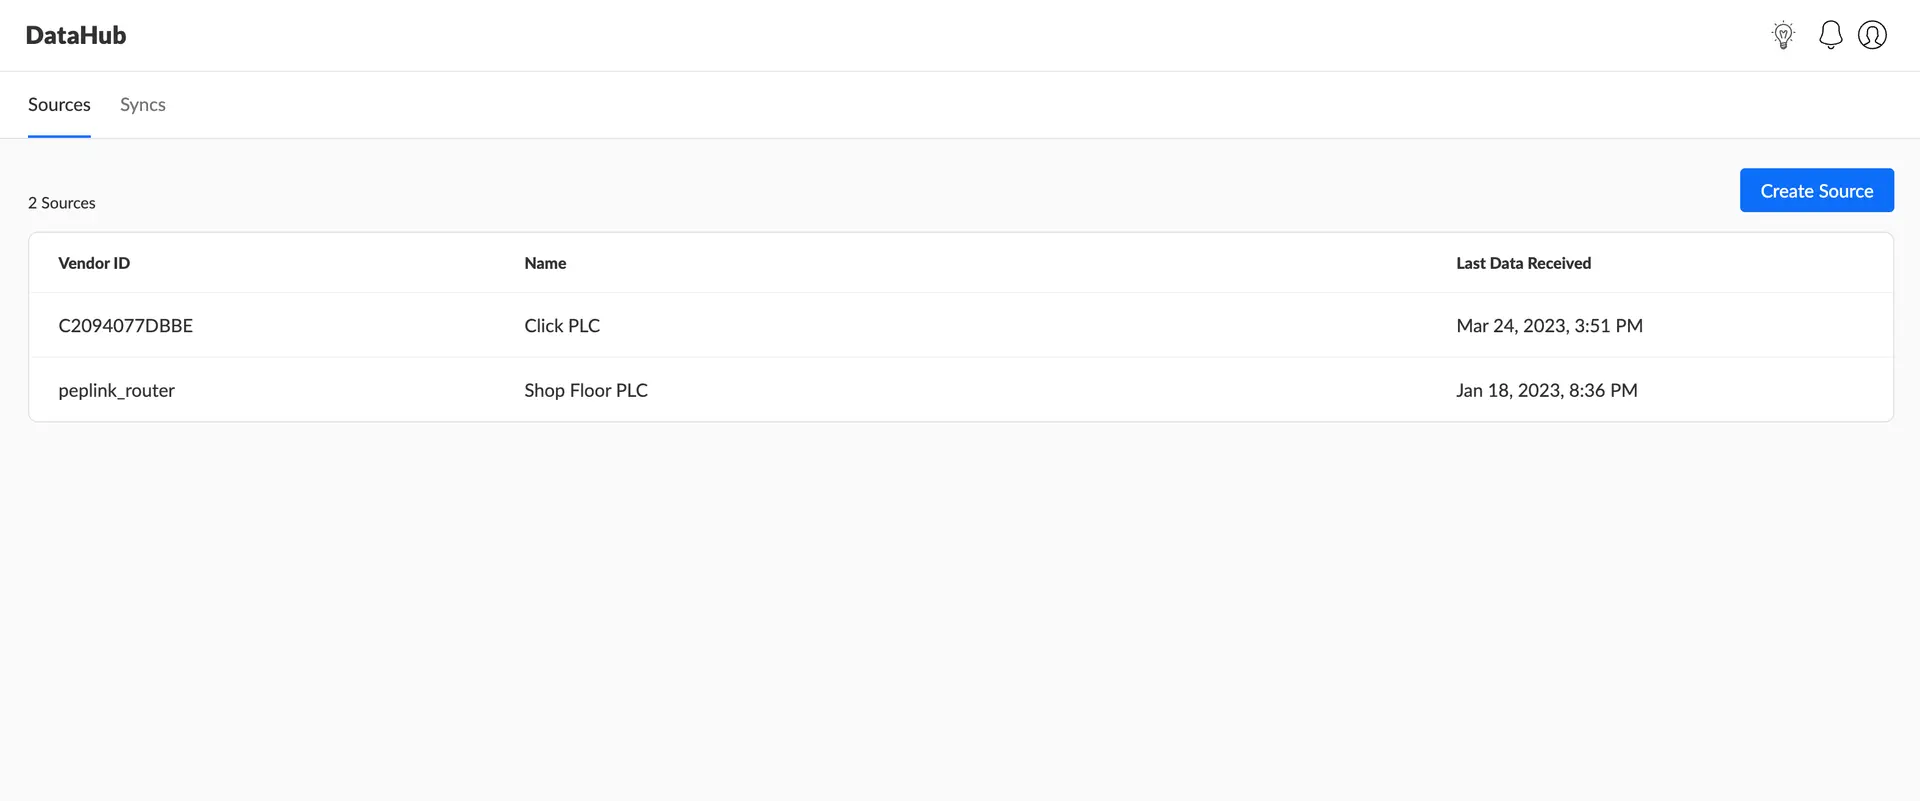Click the Last Data Received header

pos(1523,263)
